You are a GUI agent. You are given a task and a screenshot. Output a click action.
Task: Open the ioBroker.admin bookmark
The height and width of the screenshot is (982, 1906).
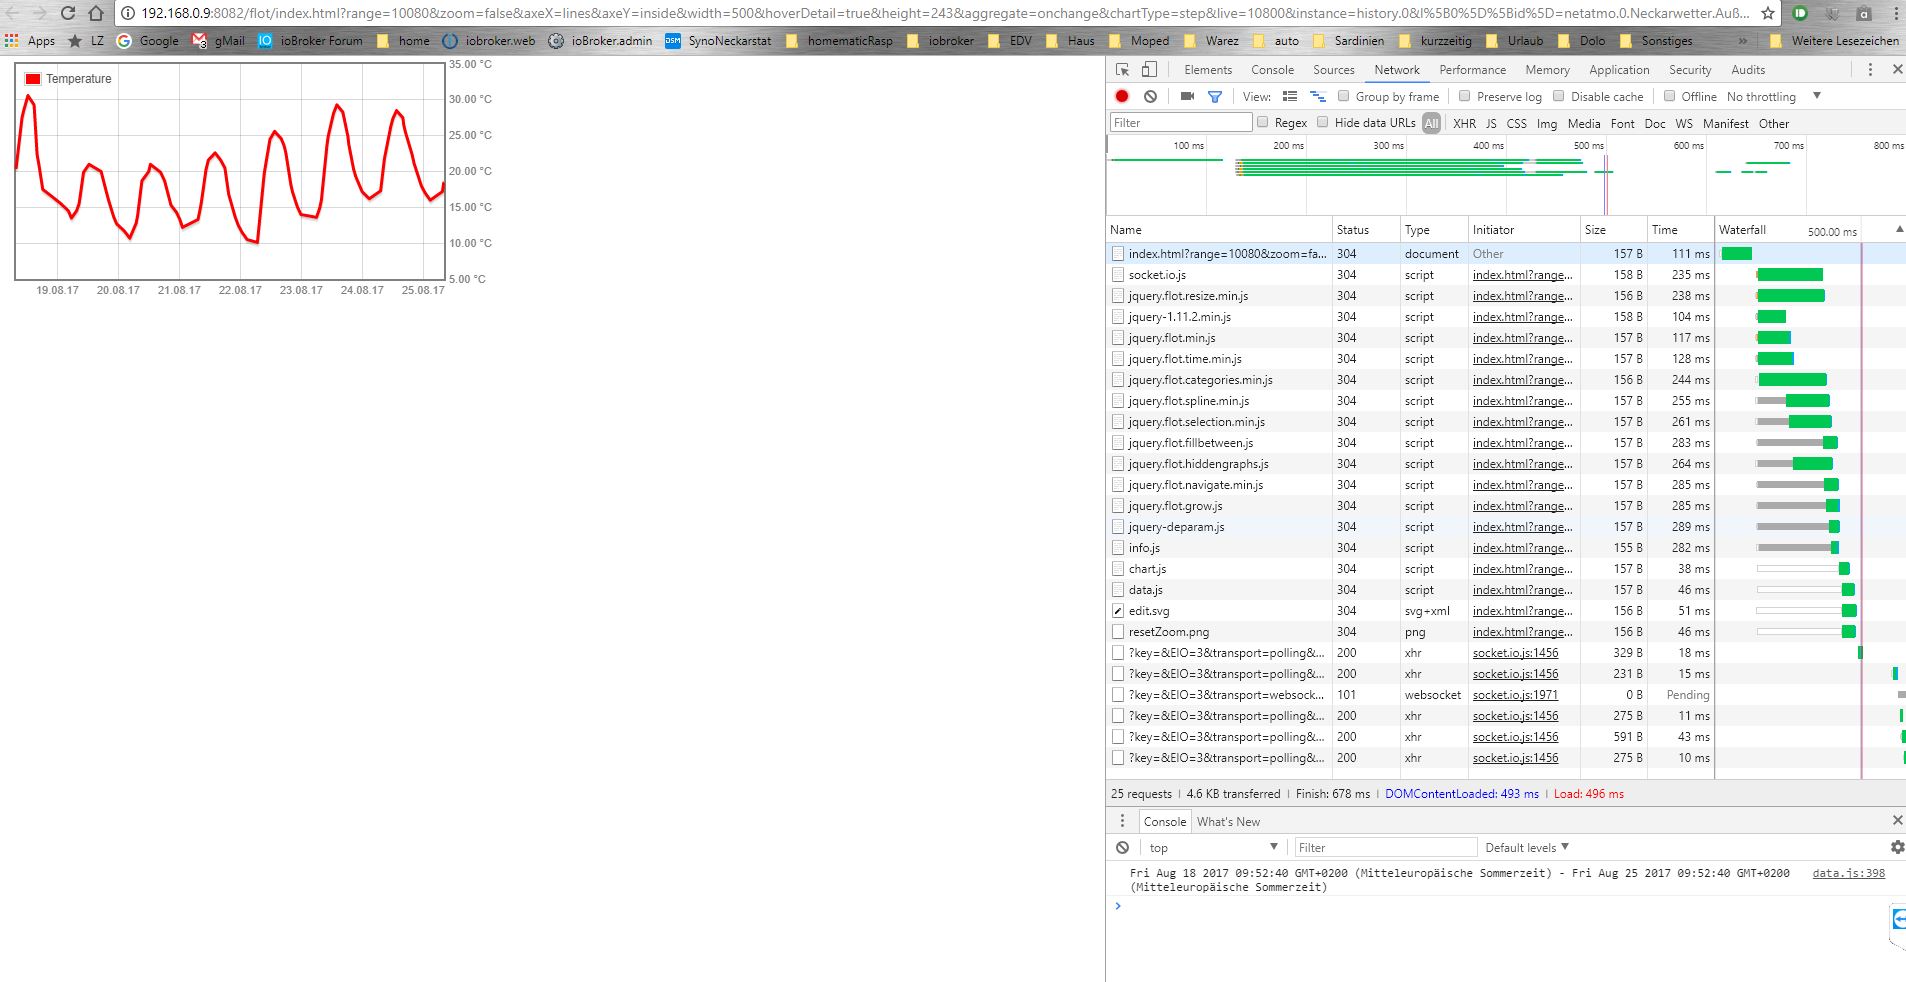(600, 41)
